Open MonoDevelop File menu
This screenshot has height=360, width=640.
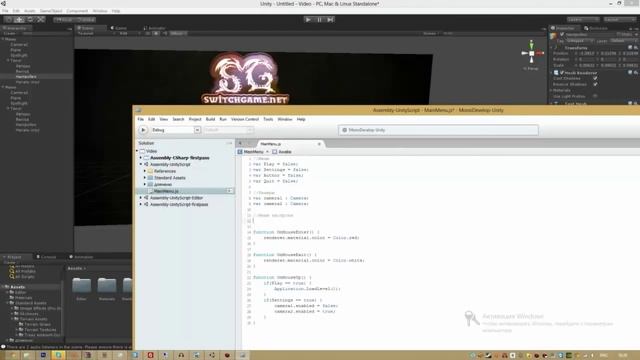point(141,119)
